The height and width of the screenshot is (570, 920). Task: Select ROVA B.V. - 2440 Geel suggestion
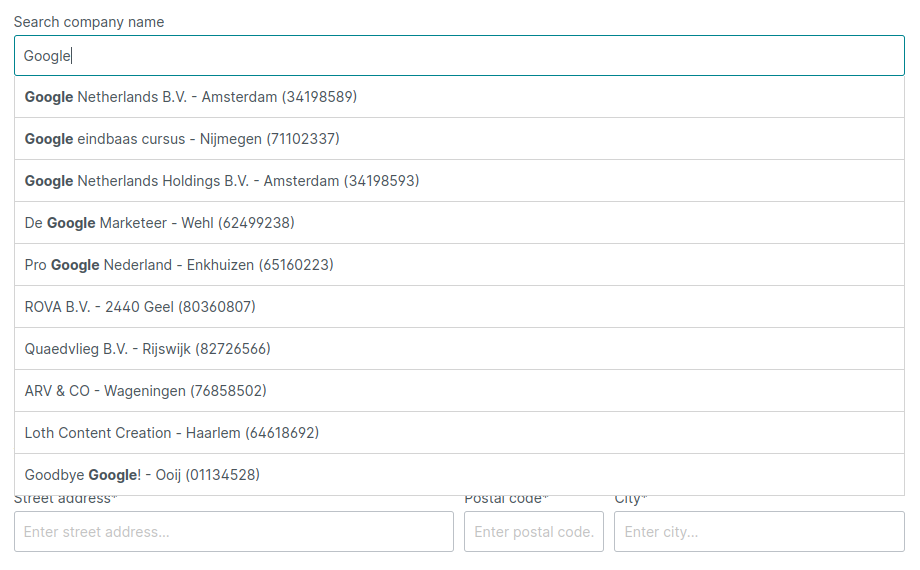coord(459,307)
